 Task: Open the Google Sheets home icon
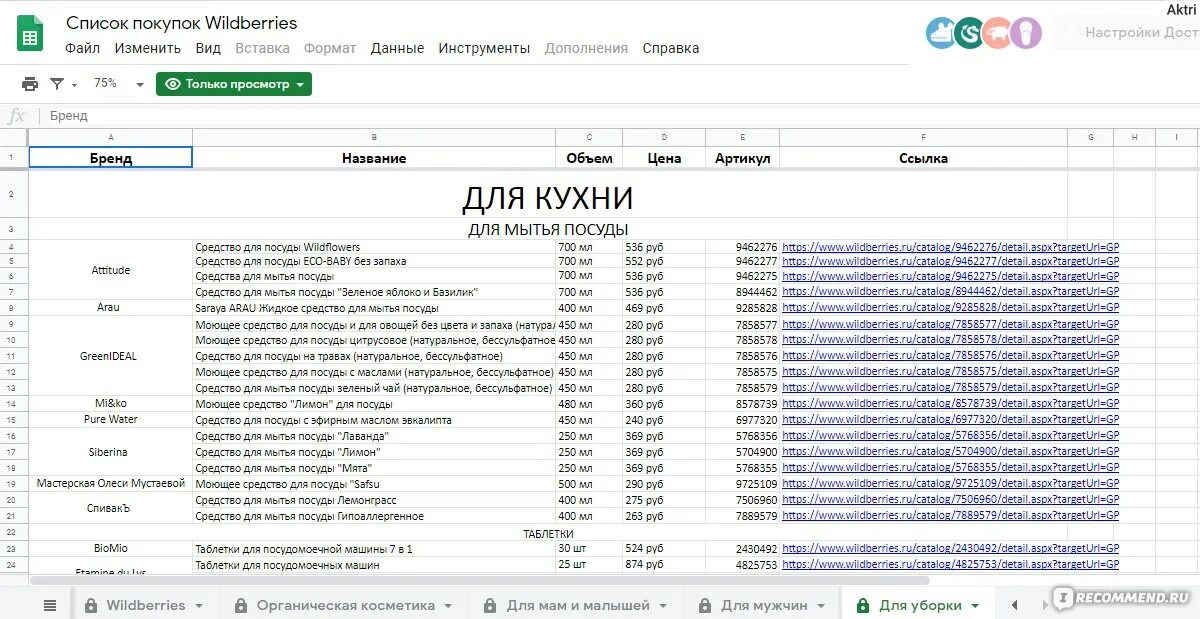click(29, 35)
